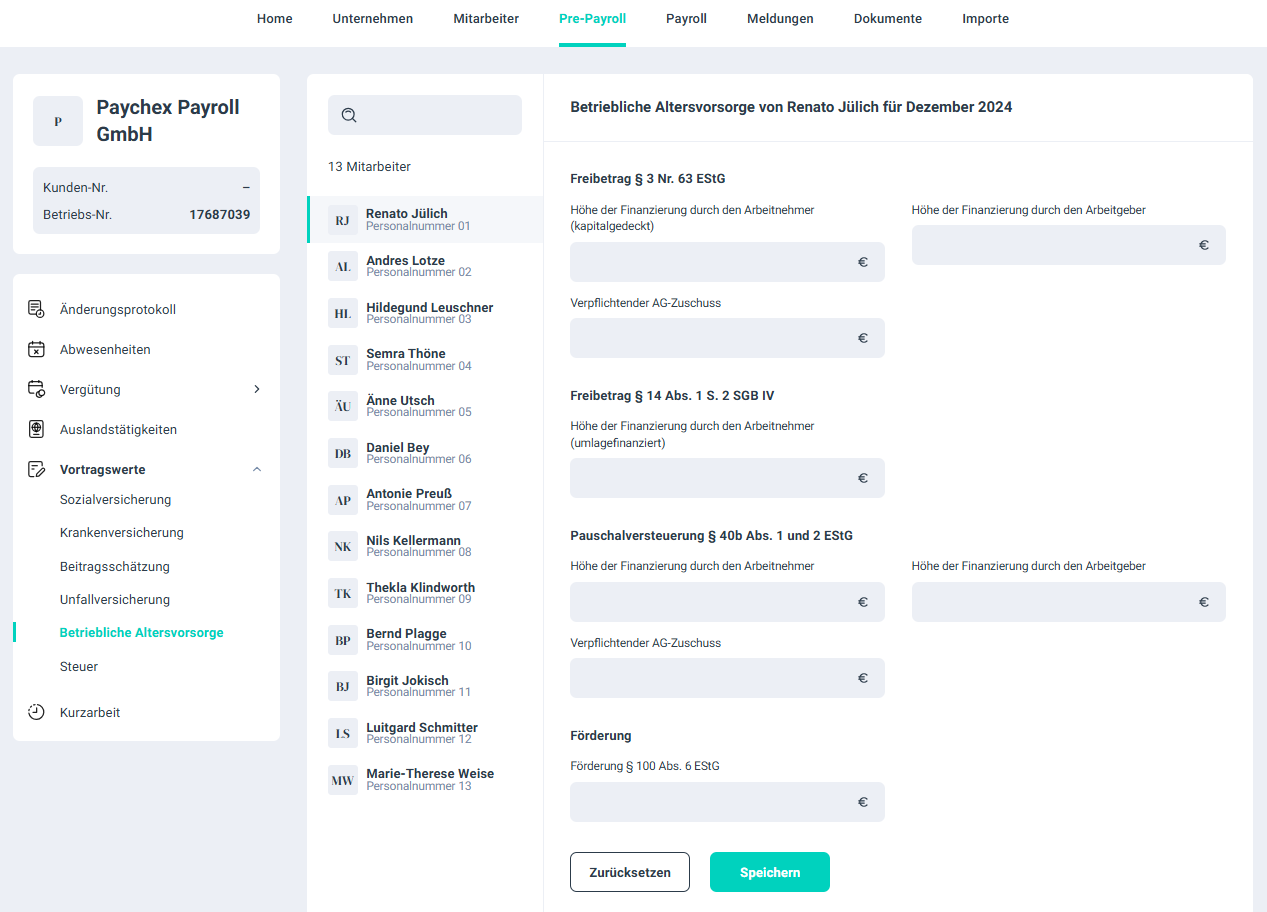Click the Vergütung calendar-coin icon
Image resolution: width=1267 pixels, height=912 pixels.
36,389
